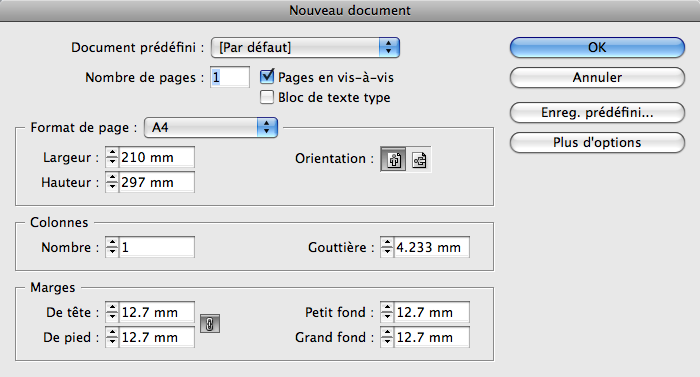Confirm dialog with OK button
700x377 pixels.
pyautogui.click(x=597, y=47)
